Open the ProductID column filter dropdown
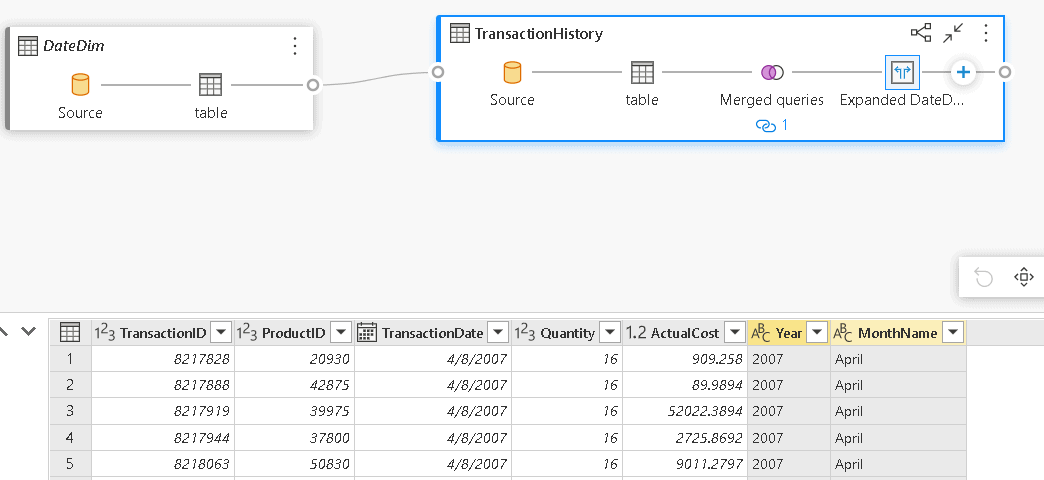The width and height of the screenshot is (1044, 480). [x=341, y=333]
